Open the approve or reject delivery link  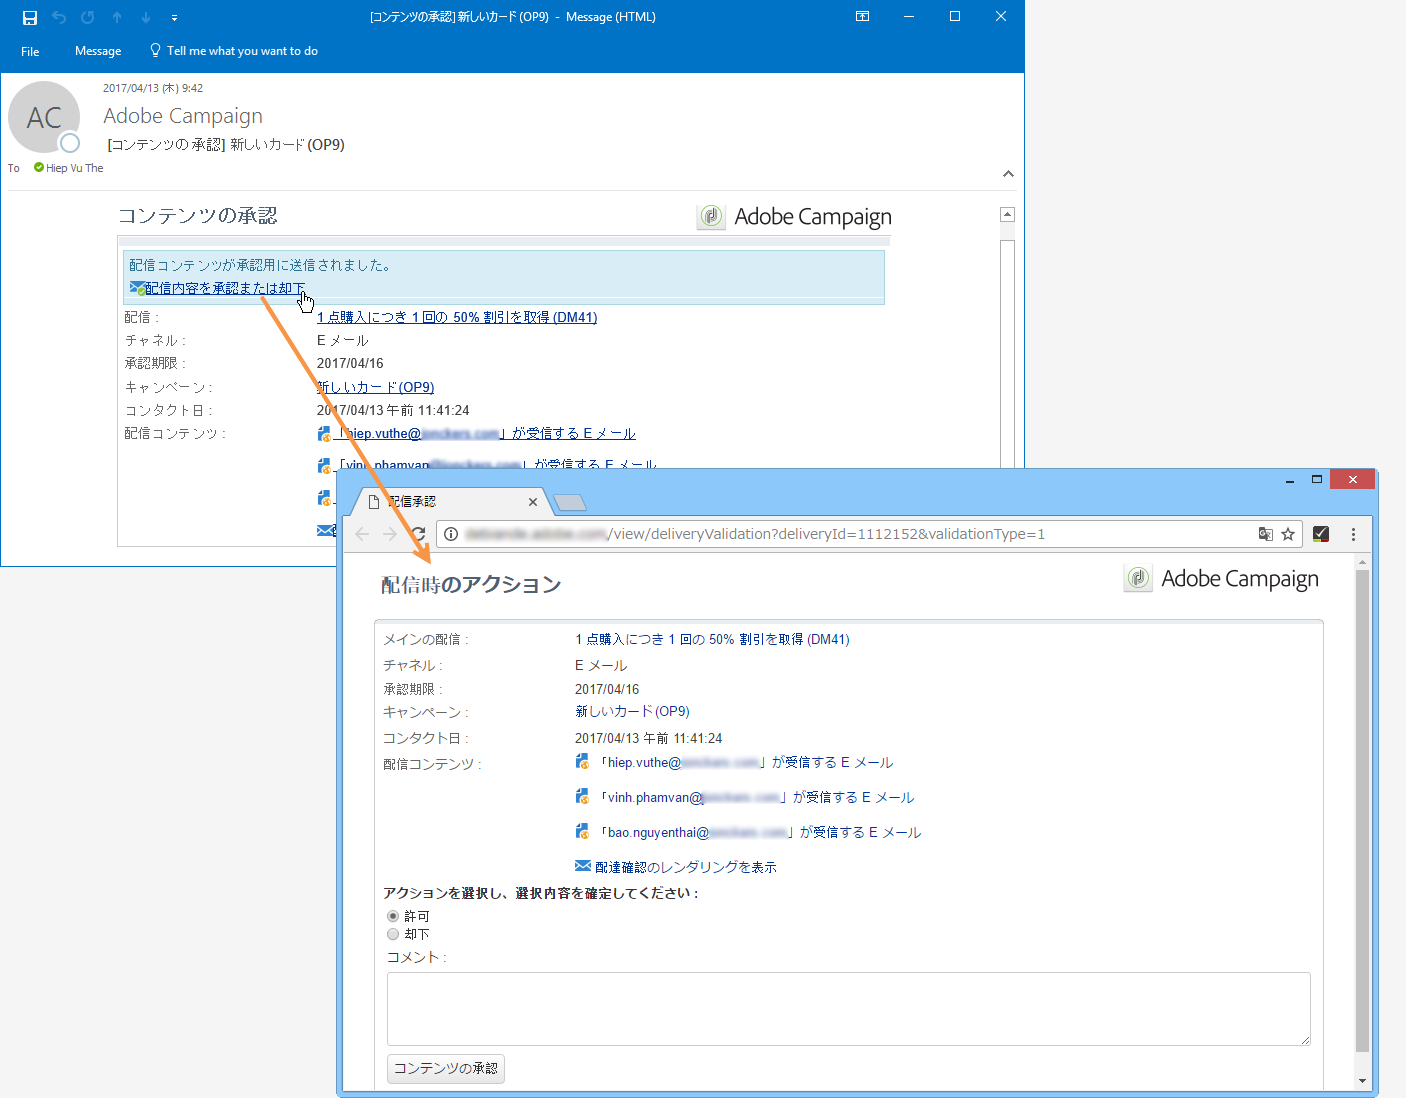click(225, 288)
